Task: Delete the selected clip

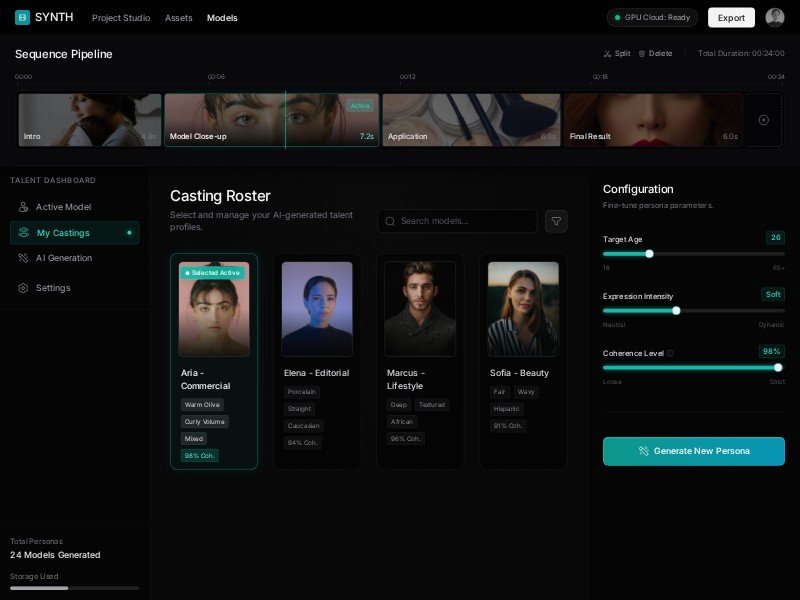Action: [656, 53]
